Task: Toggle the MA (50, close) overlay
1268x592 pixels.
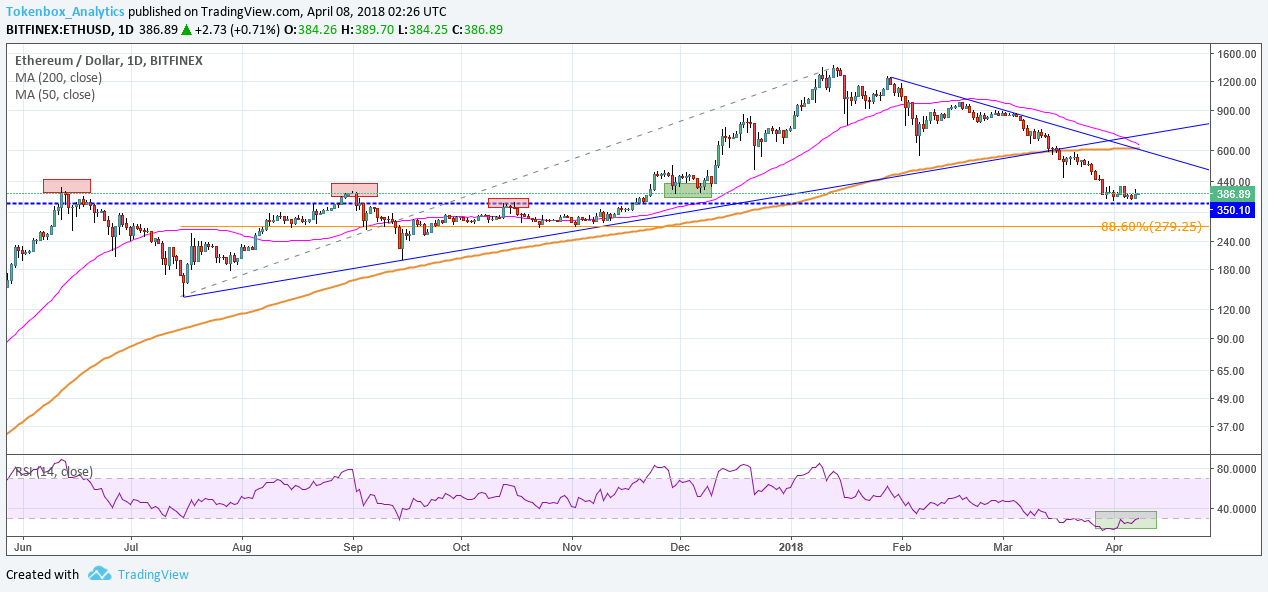Action: (55, 94)
